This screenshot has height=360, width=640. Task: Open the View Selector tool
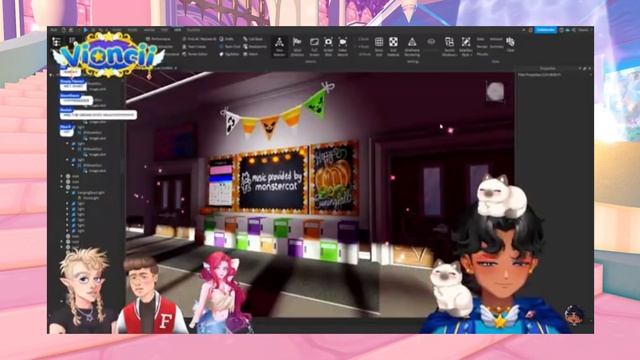pos(279,47)
